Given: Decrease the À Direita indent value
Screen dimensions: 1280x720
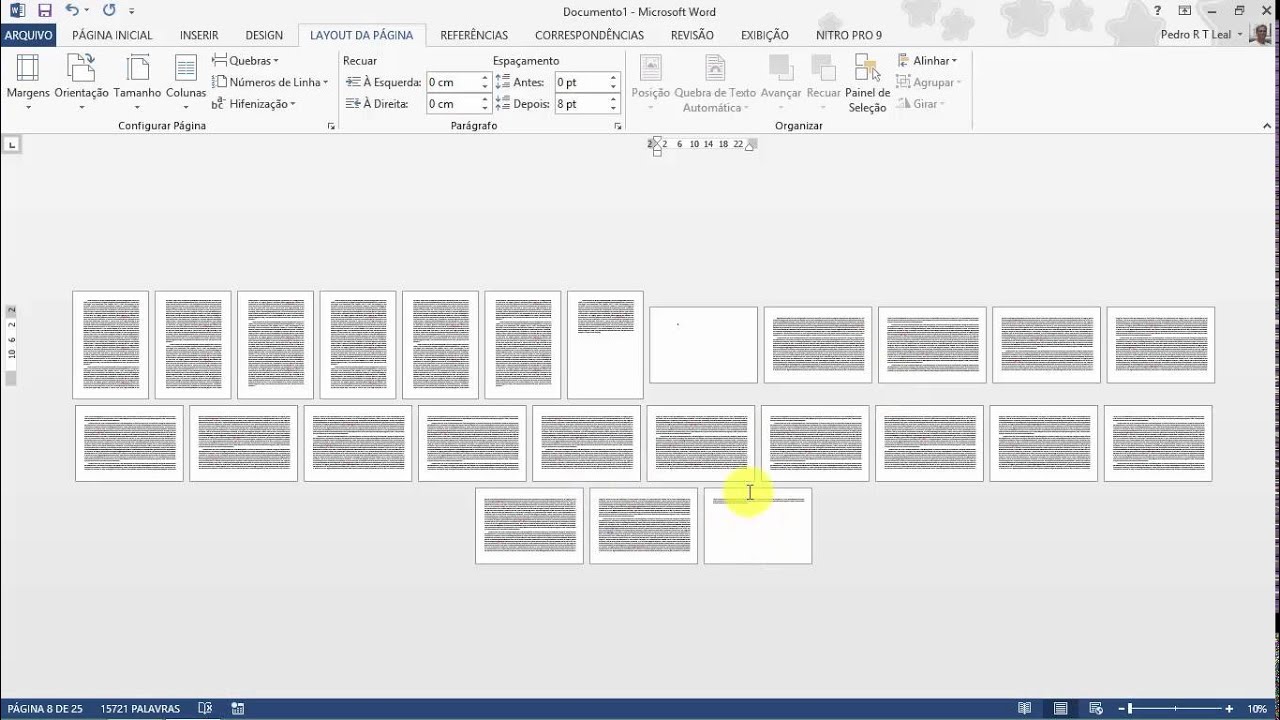Looking at the screenshot, I should (x=485, y=109).
